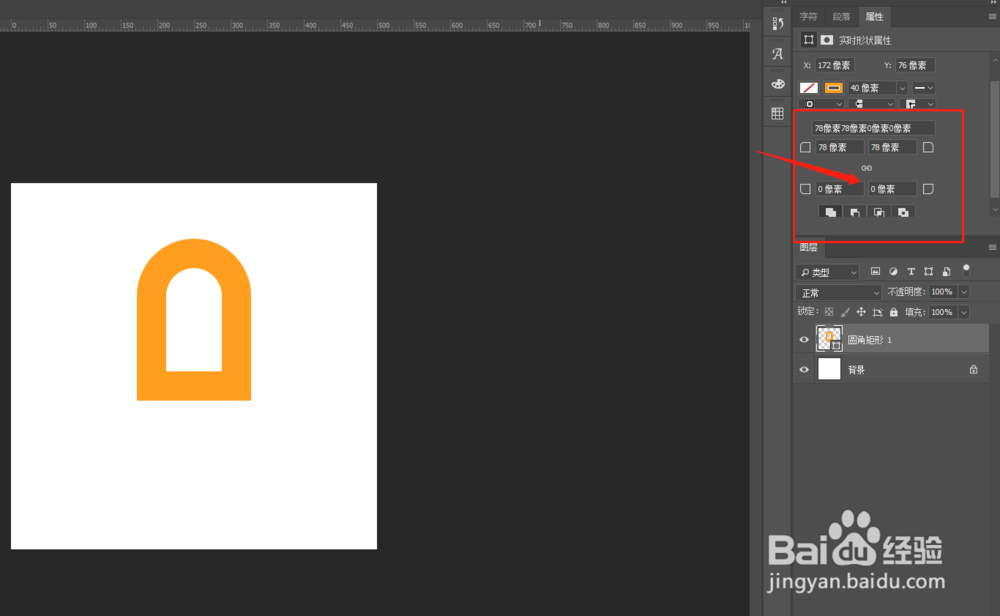
Task: Click the Exclude Overlapping Shapes icon
Action: (x=903, y=212)
